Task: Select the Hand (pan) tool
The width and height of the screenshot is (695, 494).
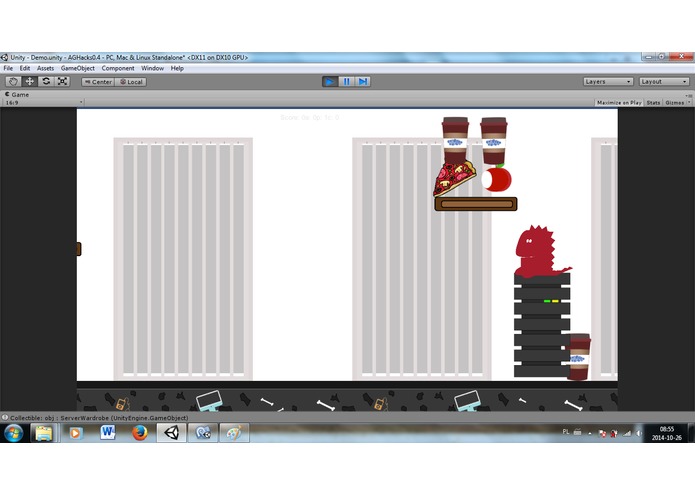Action: click(13, 82)
